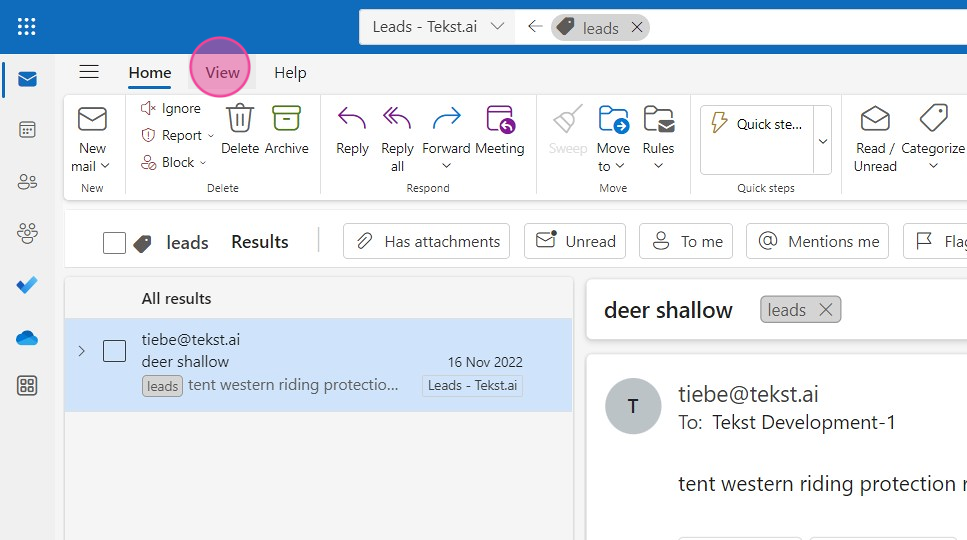Click the Quick steps item
Image resolution: width=967 pixels, height=540 pixels.
(x=757, y=124)
